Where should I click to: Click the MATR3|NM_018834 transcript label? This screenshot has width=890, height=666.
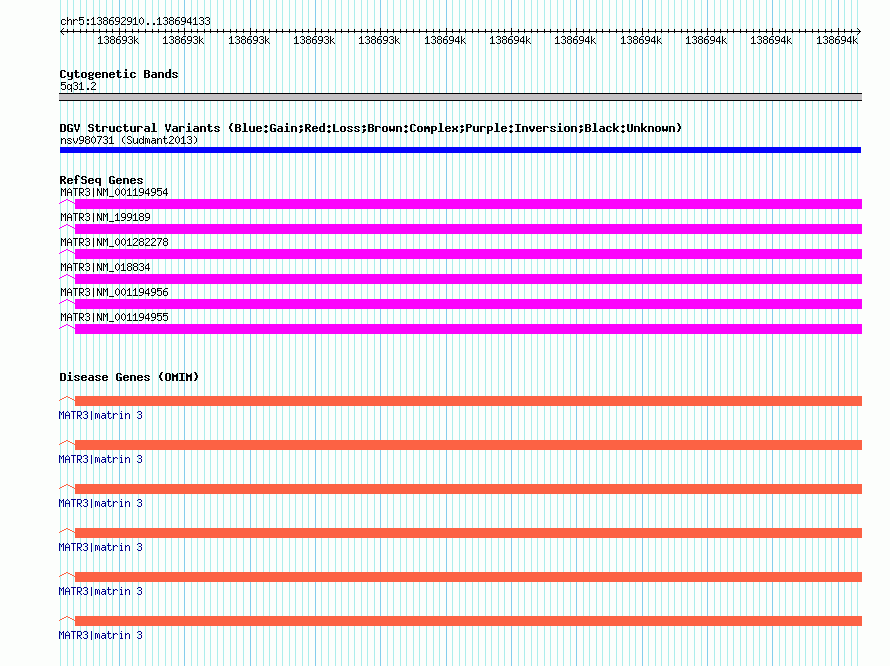pyautogui.click(x=105, y=267)
